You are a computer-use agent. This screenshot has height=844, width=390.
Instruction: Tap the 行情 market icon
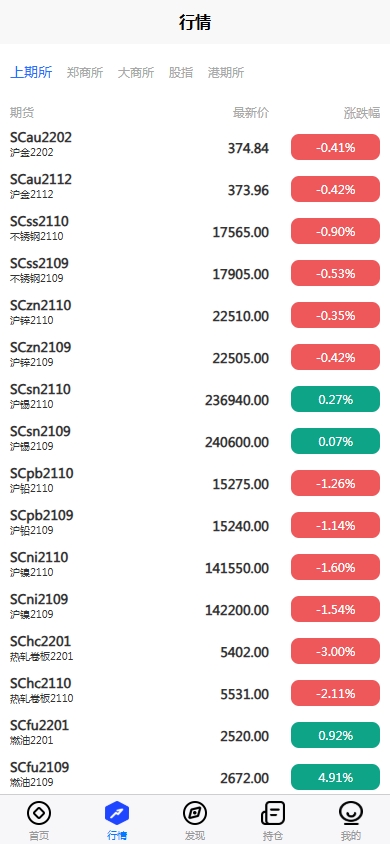tap(117, 813)
